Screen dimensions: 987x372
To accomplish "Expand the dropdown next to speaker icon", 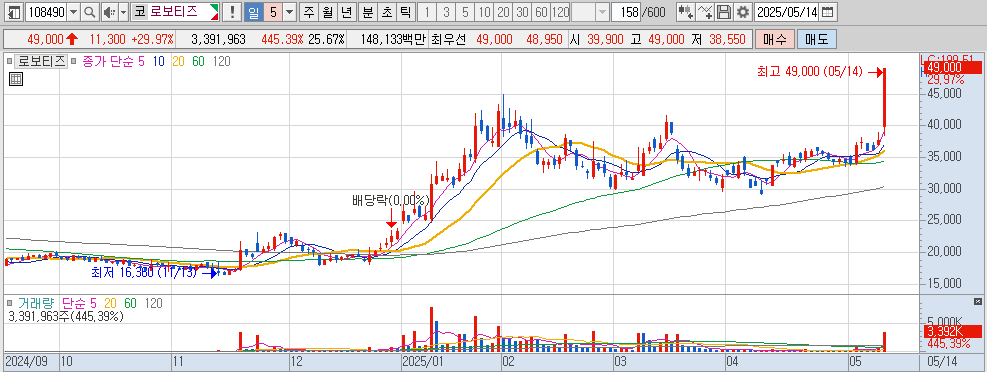I will [123, 11].
